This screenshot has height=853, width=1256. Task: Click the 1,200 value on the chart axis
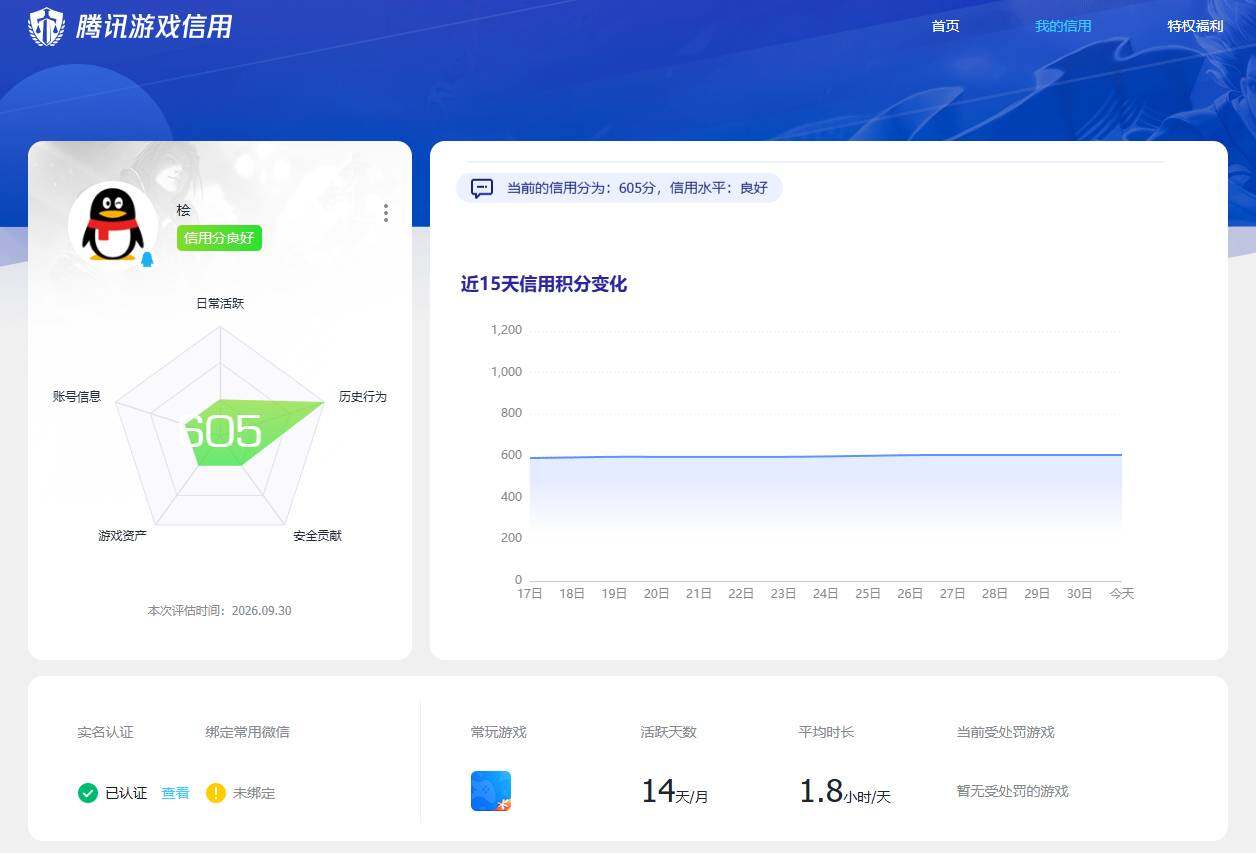506,330
